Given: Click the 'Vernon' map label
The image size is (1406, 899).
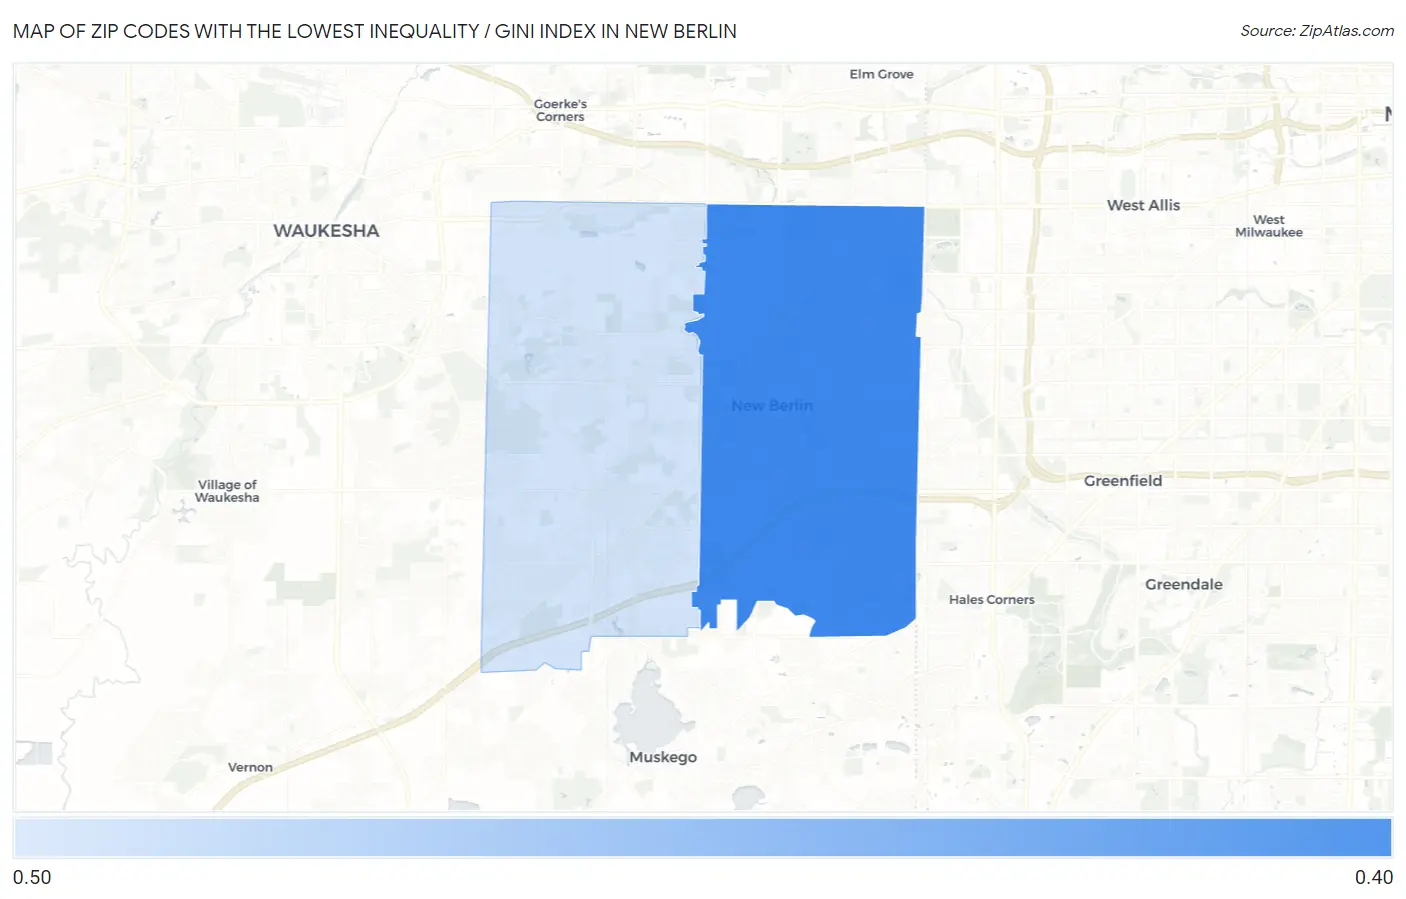Looking at the screenshot, I should point(250,768).
